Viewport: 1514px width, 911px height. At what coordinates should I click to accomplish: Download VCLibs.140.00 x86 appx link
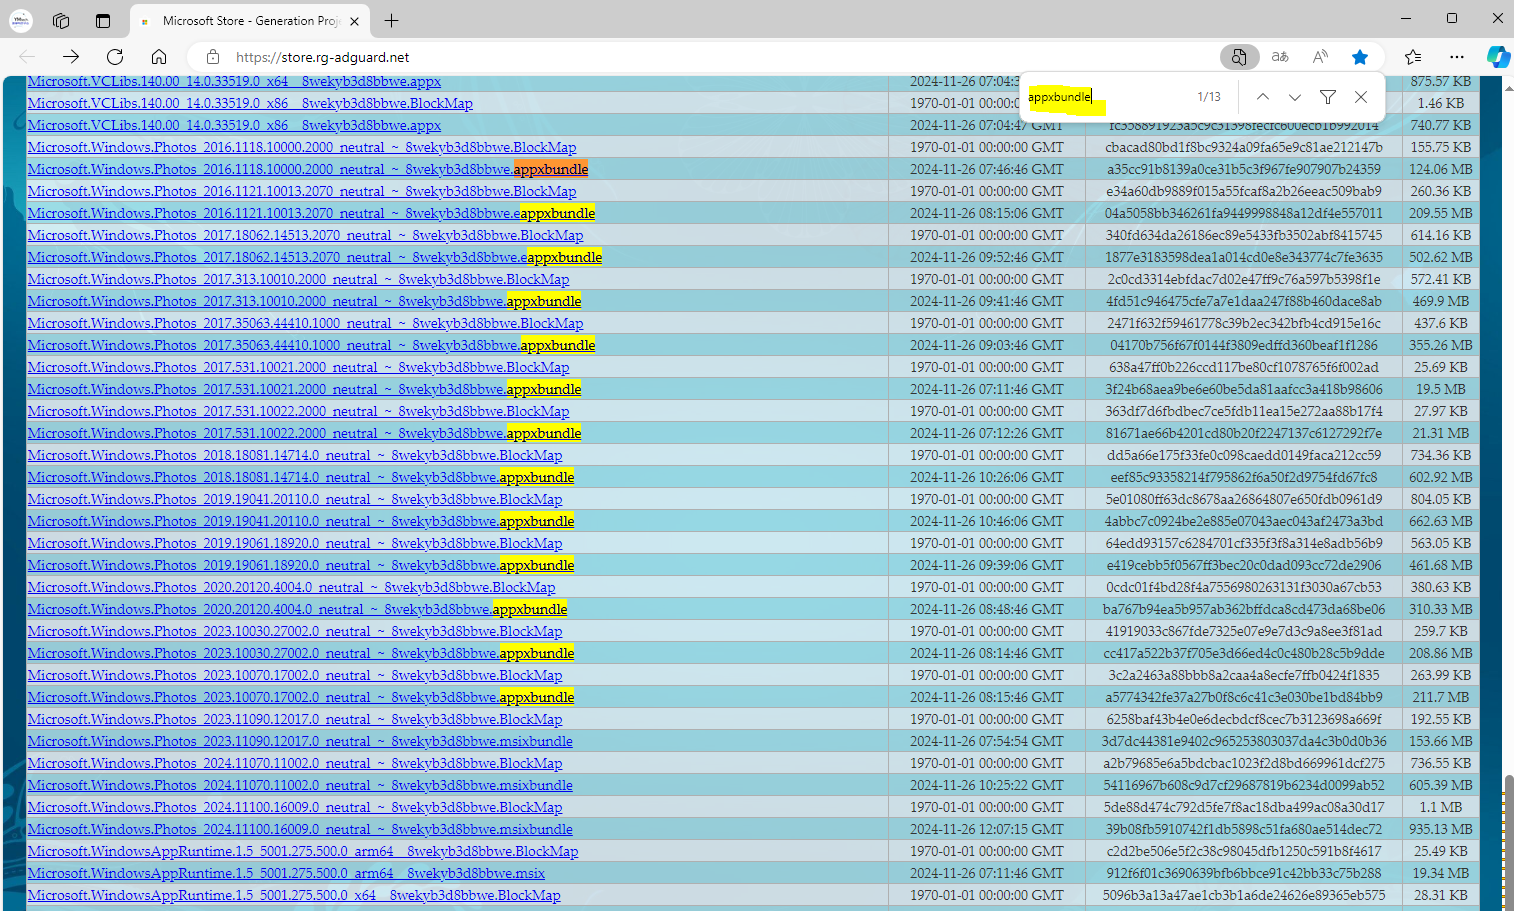(x=234, y=125)
